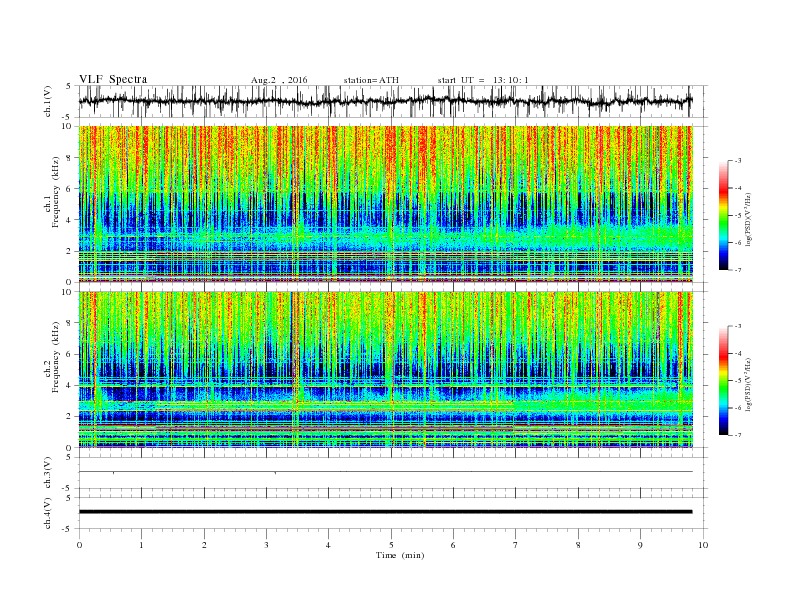Click inside the ch.1 spectrogram panel
The height and width of the screenshot is (612, 792).
pos(386,204)
